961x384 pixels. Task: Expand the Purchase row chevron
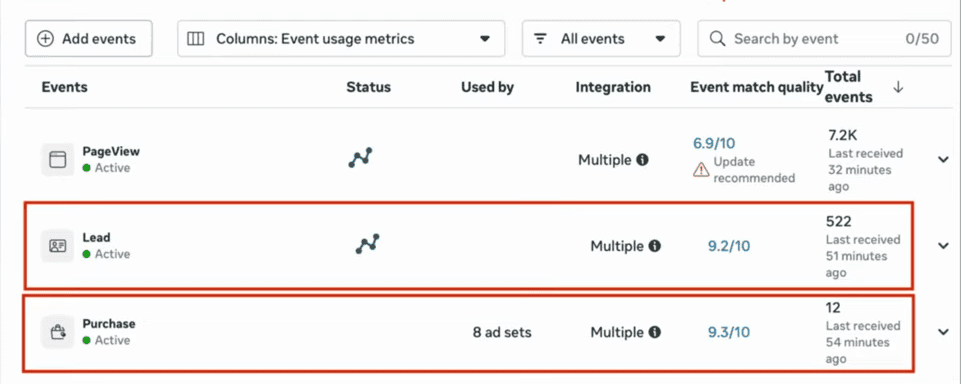pyautogui.click(x=943, y=332)
